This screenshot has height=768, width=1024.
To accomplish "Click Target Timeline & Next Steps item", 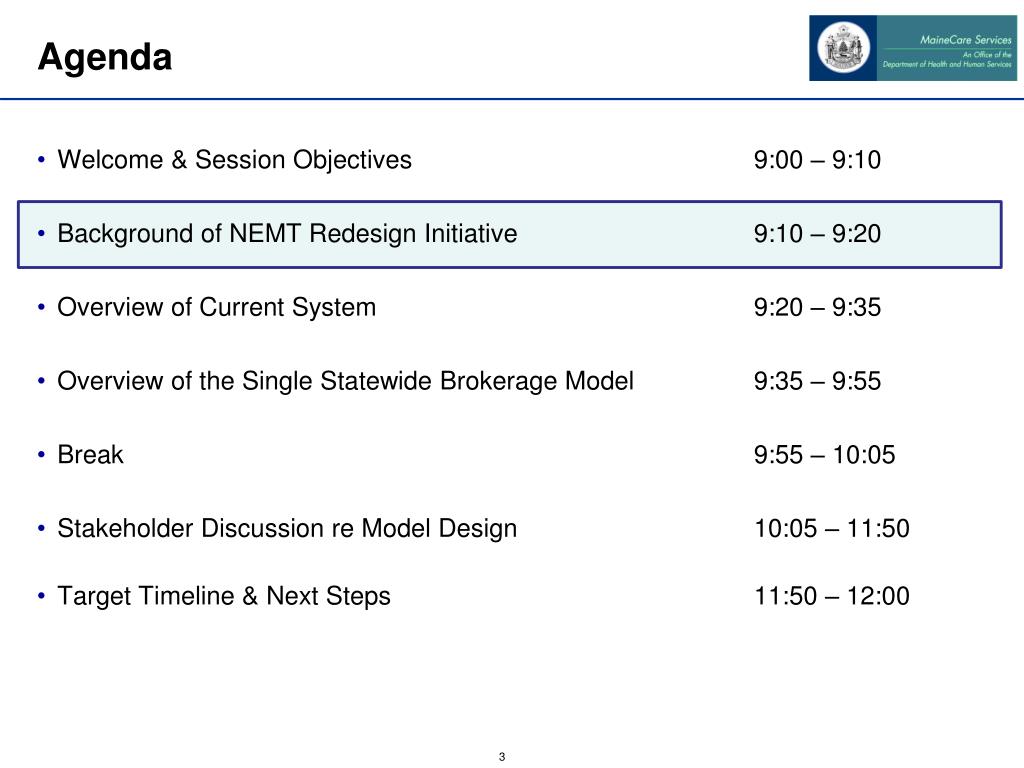I will [224, 596].
